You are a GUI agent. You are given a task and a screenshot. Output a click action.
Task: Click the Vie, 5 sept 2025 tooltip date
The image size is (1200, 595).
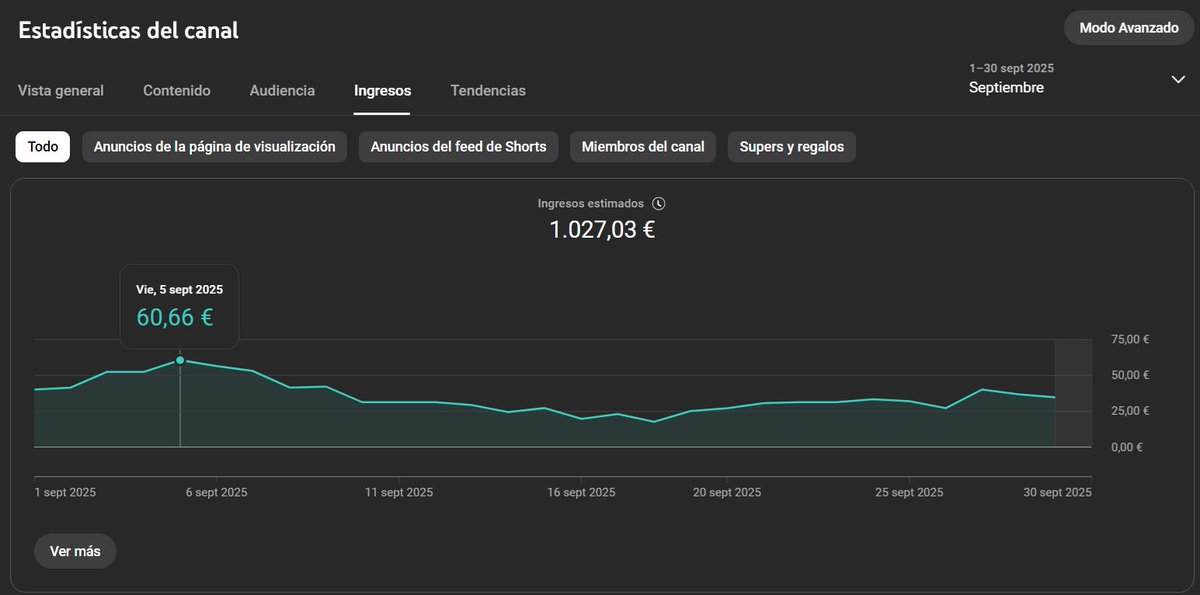click(x=179, y=289)
